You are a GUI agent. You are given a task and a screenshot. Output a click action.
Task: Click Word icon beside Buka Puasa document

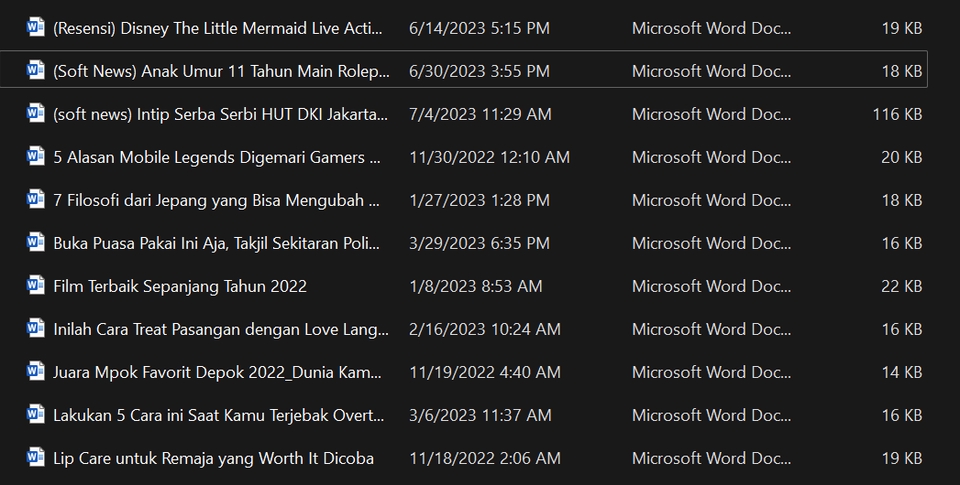pyautogui.click(x=36, y=242)
